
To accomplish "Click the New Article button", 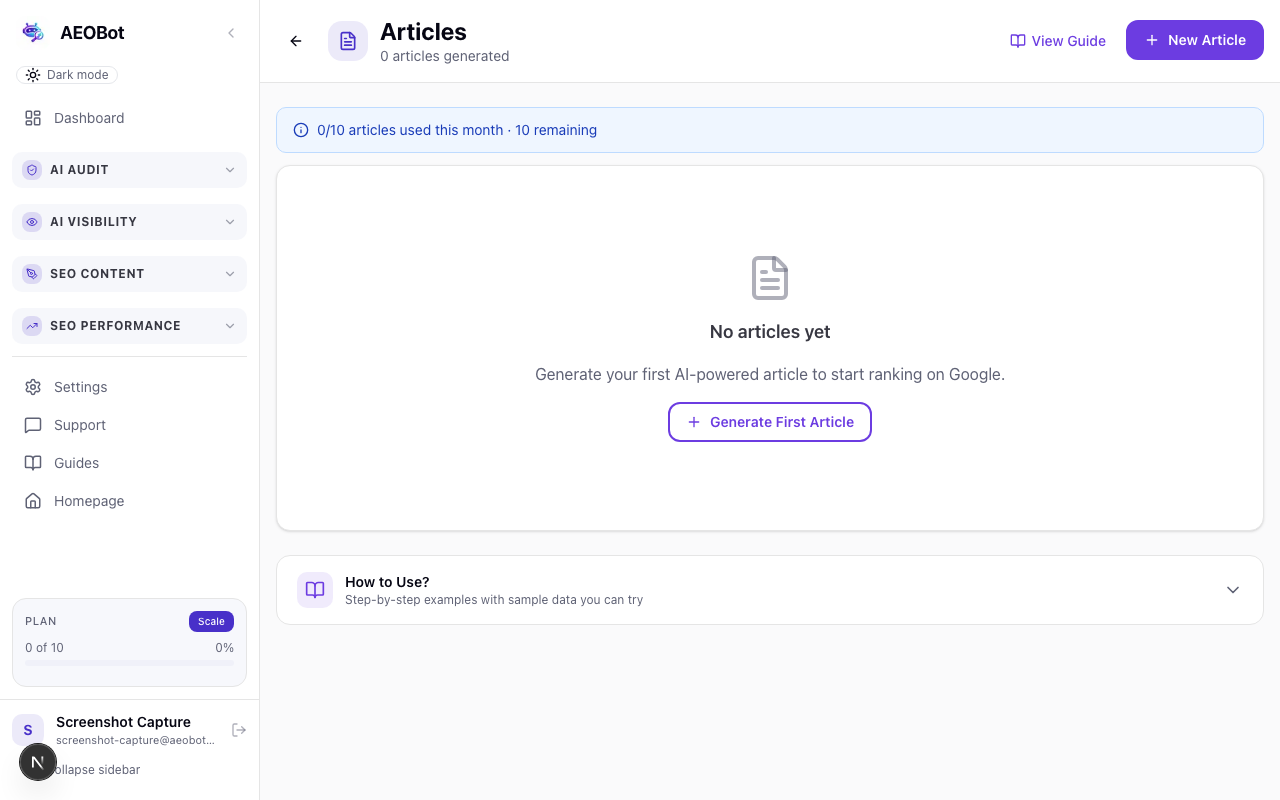I will tap(1195, 40).
